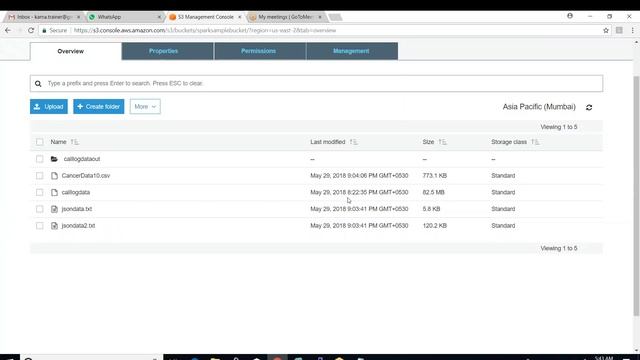This screenshot has width=640, height=360.
Task: Open the More dropdown menu
Action: point(145,107)
